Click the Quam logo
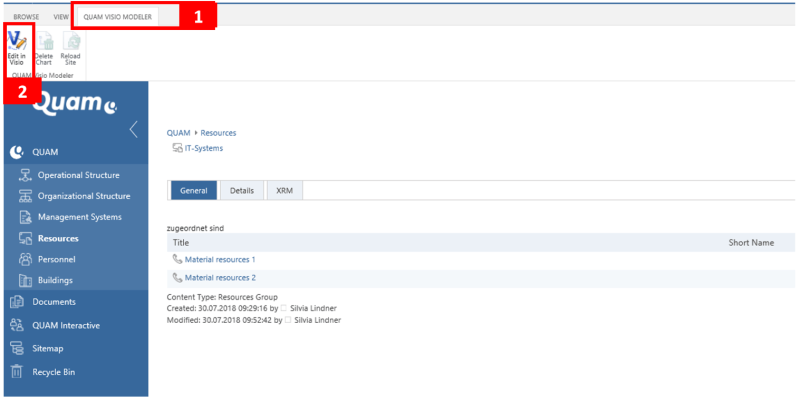 coord(74,102)
